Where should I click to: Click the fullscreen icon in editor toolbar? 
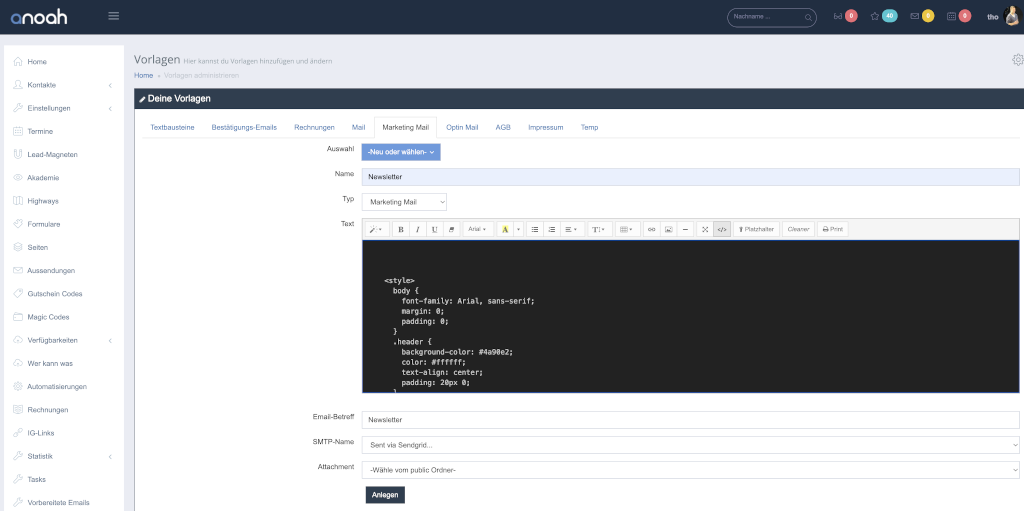tap(705, 229)
